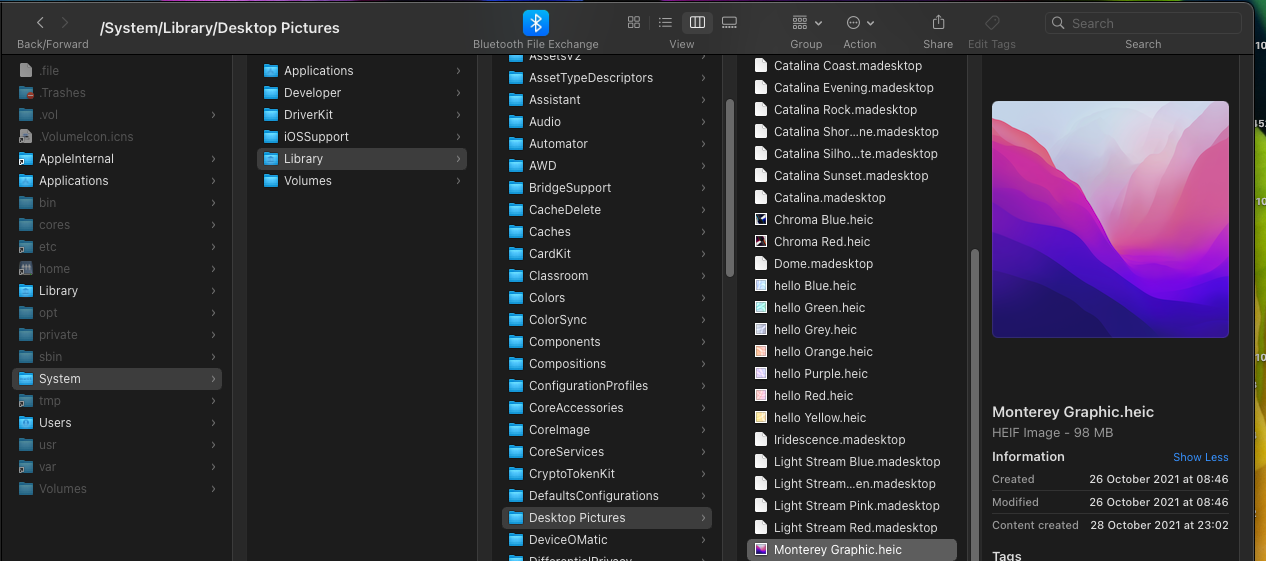Select the iOSSupport folder

click(362, 137)
